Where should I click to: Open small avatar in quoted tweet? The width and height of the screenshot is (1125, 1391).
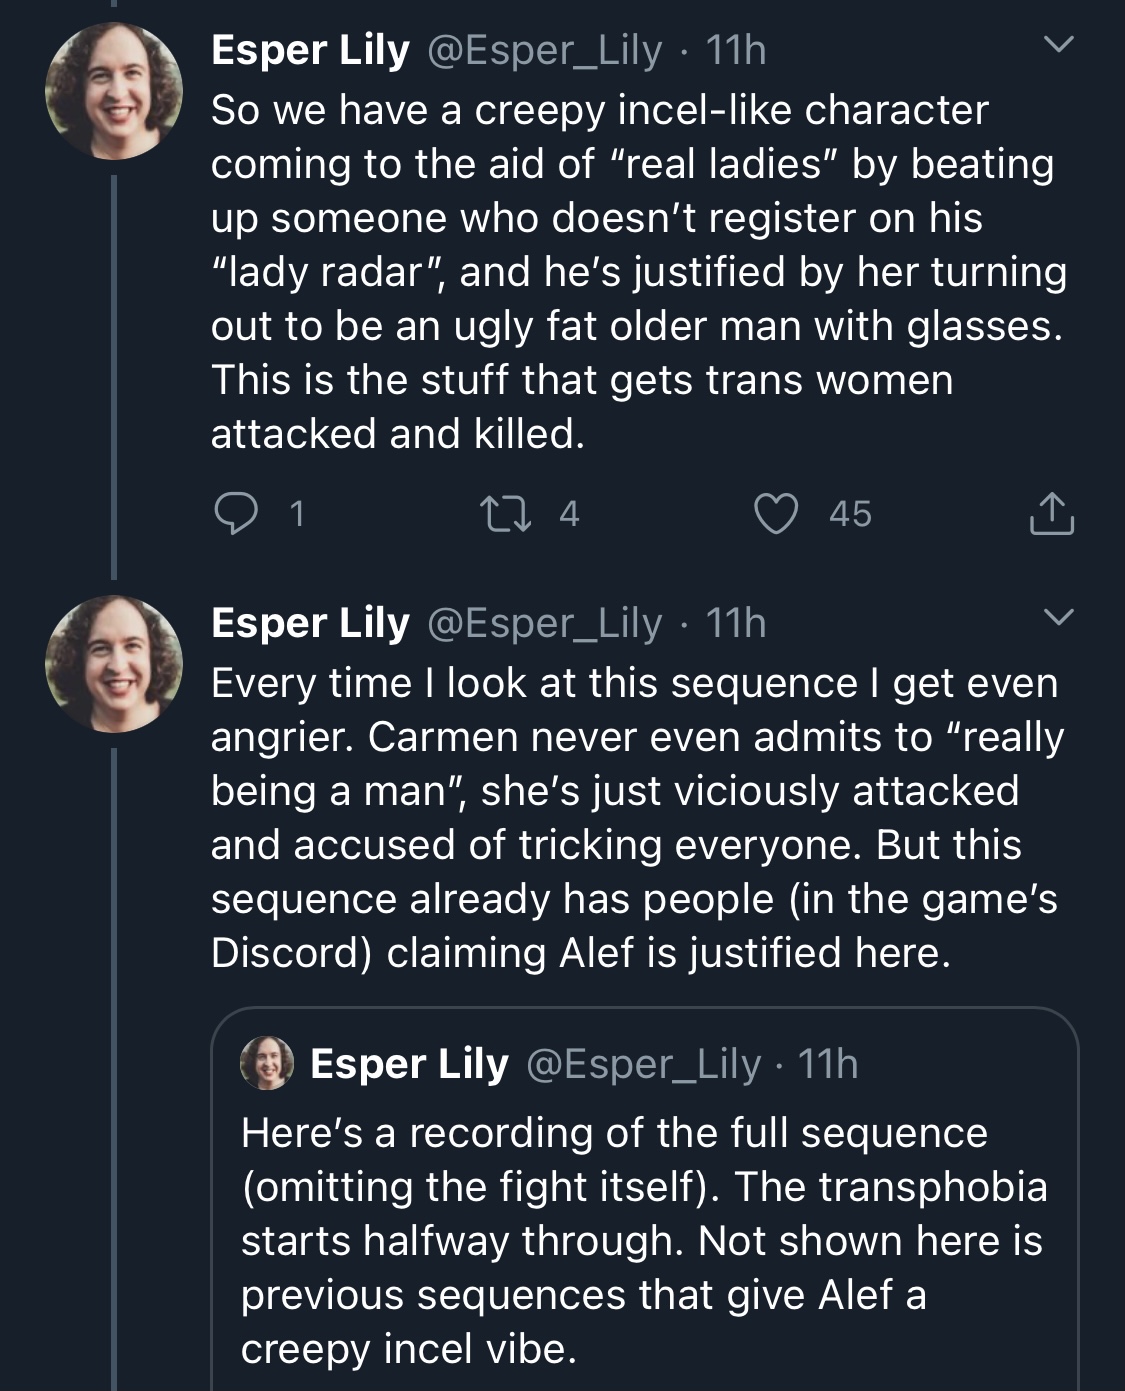click(x=267, y=1062)
